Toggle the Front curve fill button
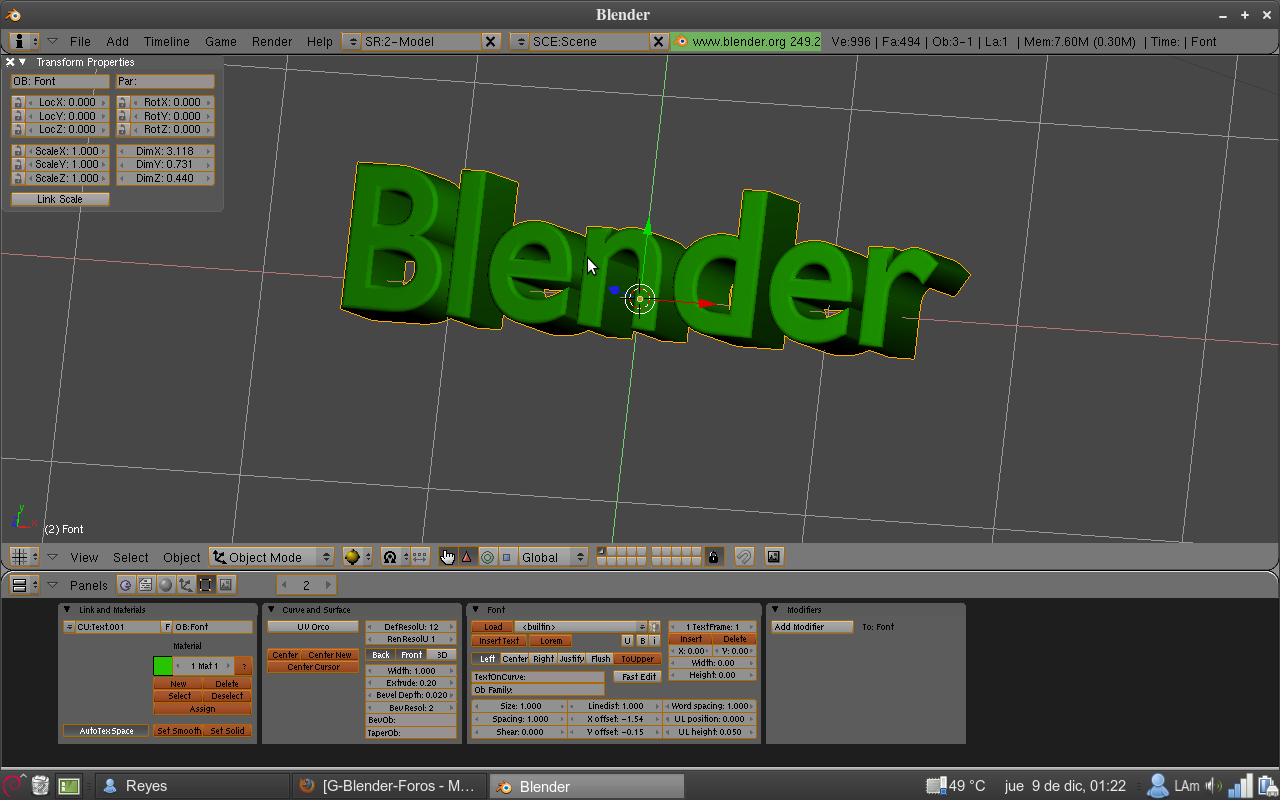This screenshot has width=1280, height=800. pyautogui.click(x=411, y=655)
